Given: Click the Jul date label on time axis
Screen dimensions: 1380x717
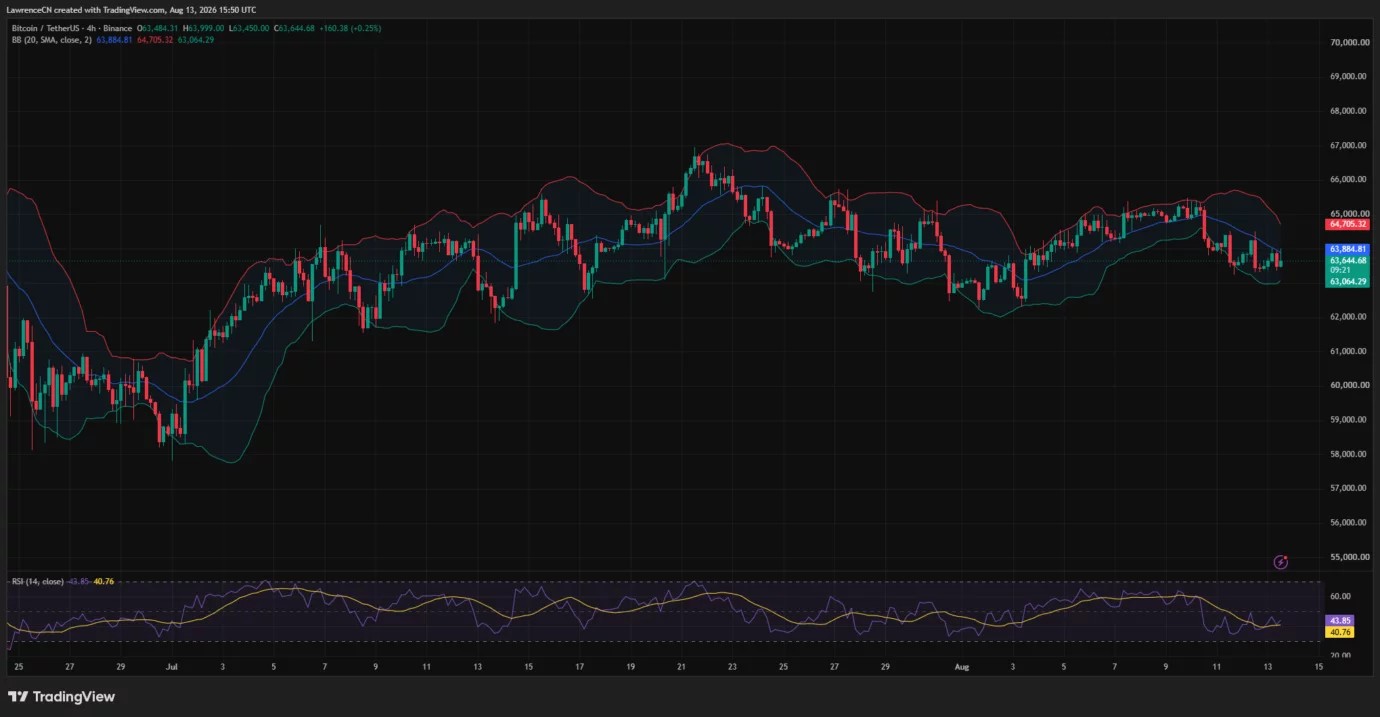Looking at the screenshot, I should (x=171, y=665).
